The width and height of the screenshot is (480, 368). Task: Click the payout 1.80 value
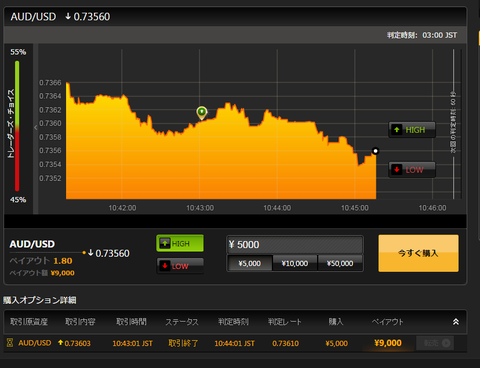[63, 261]
